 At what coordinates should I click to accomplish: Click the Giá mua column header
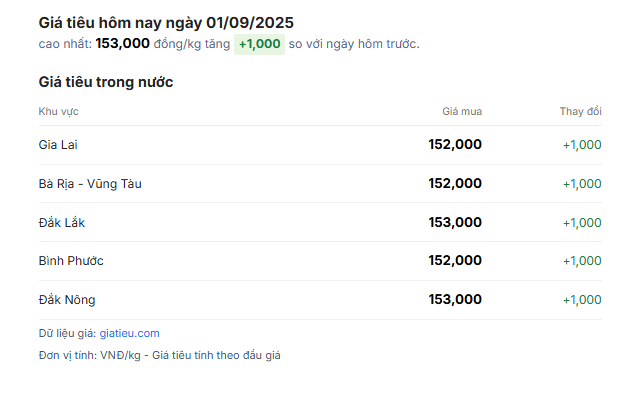[462, 111]
